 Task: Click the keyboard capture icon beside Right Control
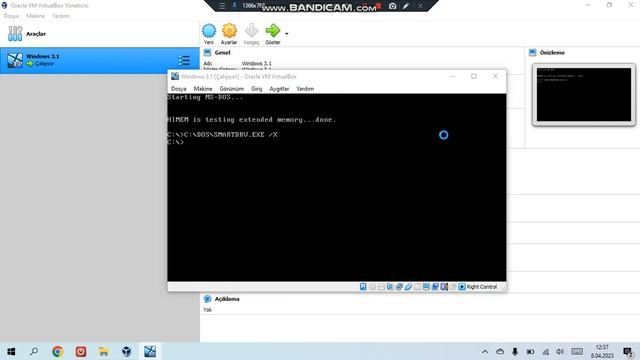click(x=462, y=287)
